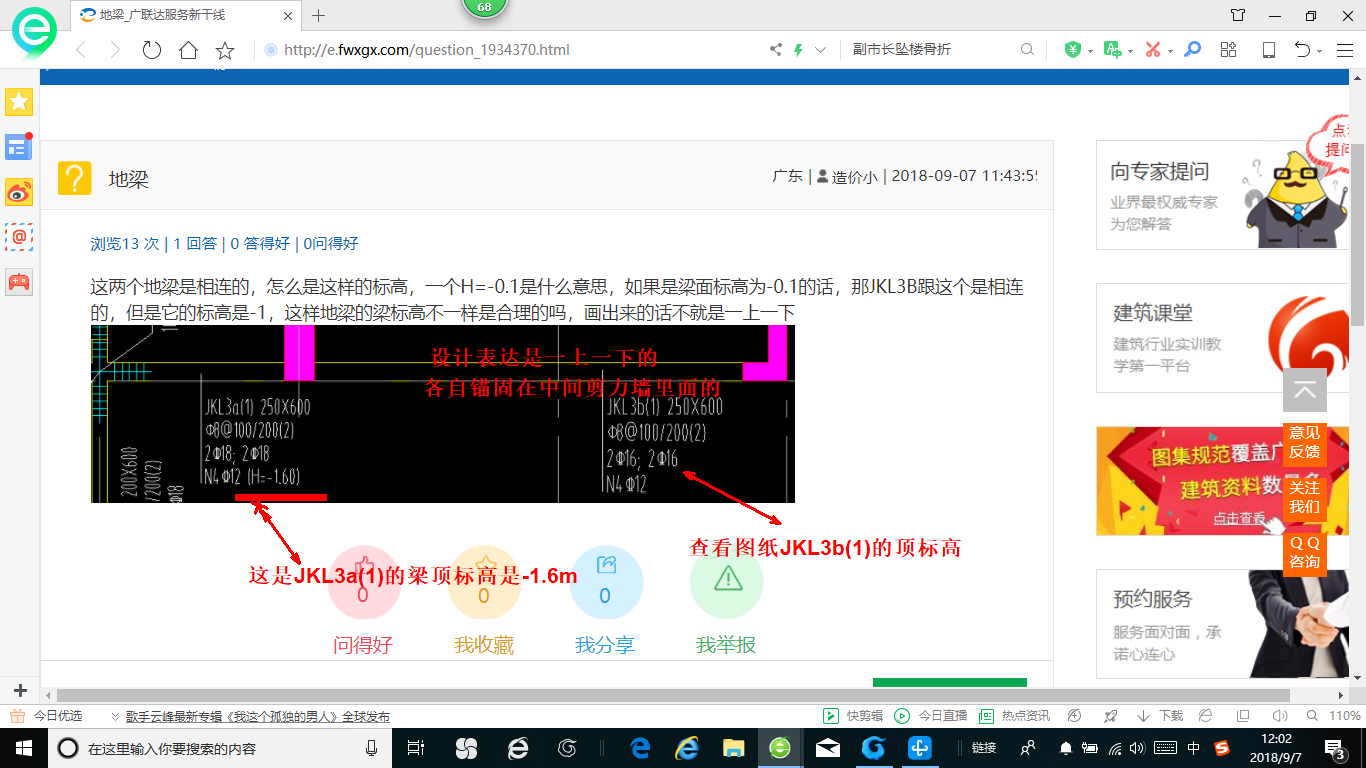Open a new browser tab
Viewport: 1366px width, 768px height.
coord(319,15)
